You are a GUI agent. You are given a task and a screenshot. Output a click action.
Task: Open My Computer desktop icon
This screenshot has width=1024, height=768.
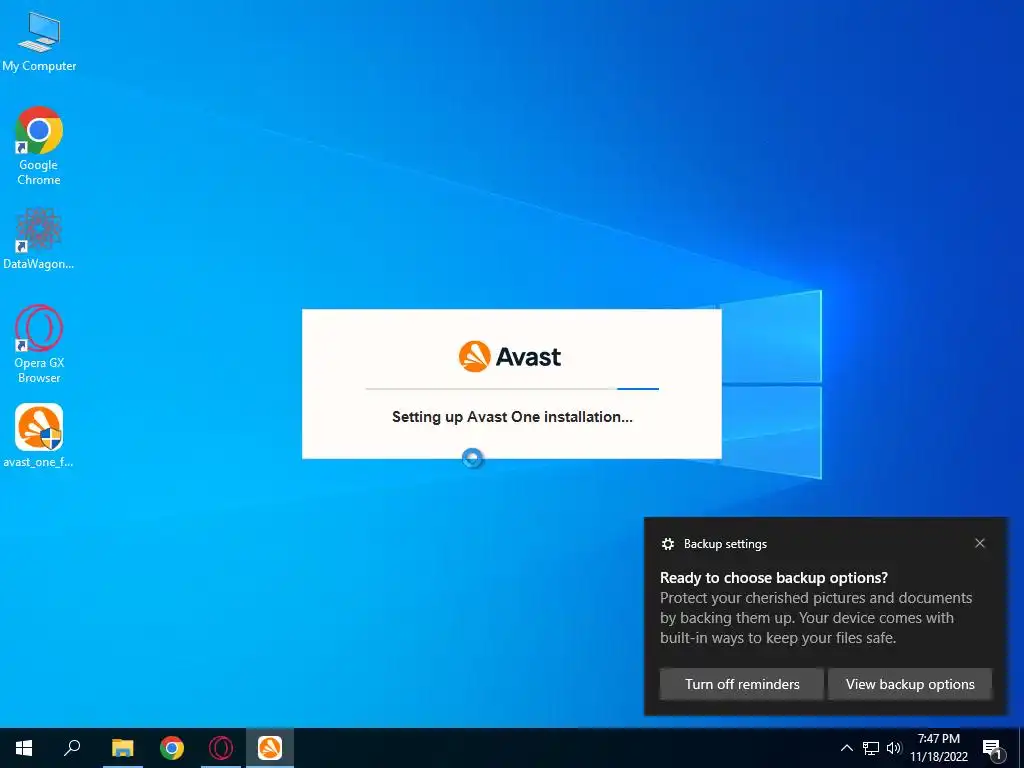[39, 41]
